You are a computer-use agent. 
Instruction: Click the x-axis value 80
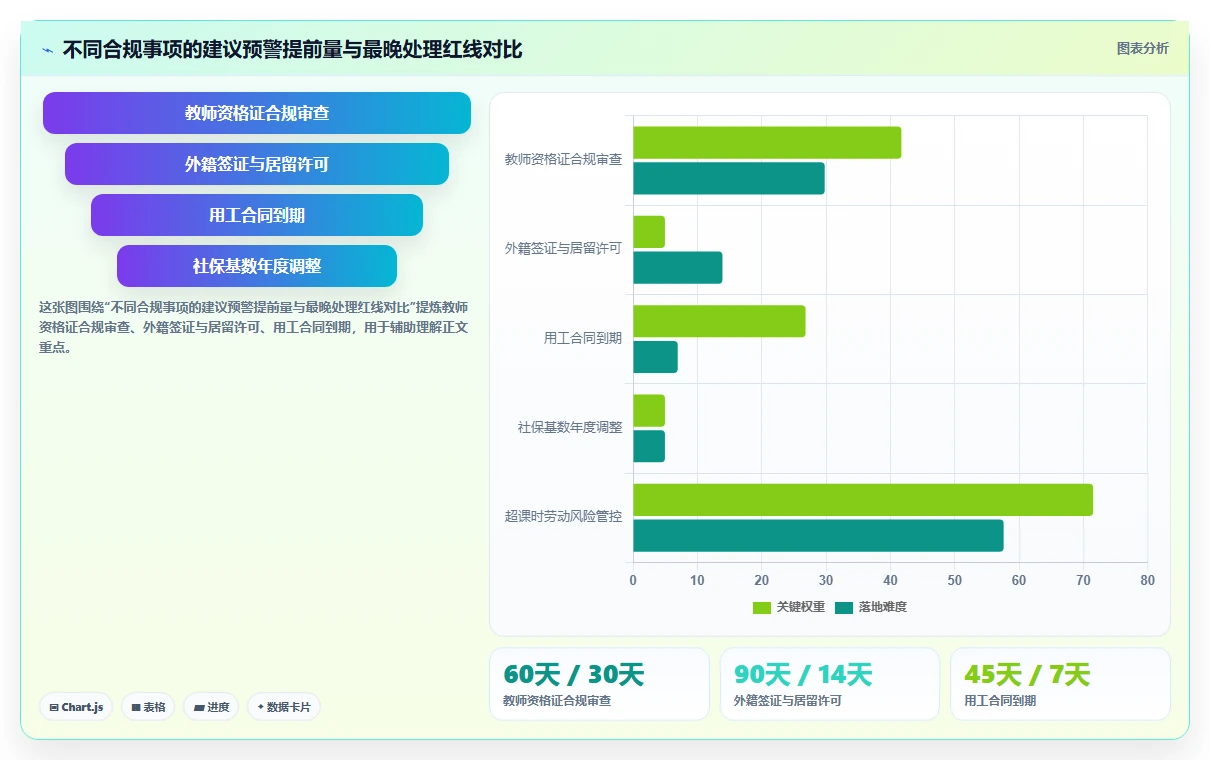[x=1147, y=580]
